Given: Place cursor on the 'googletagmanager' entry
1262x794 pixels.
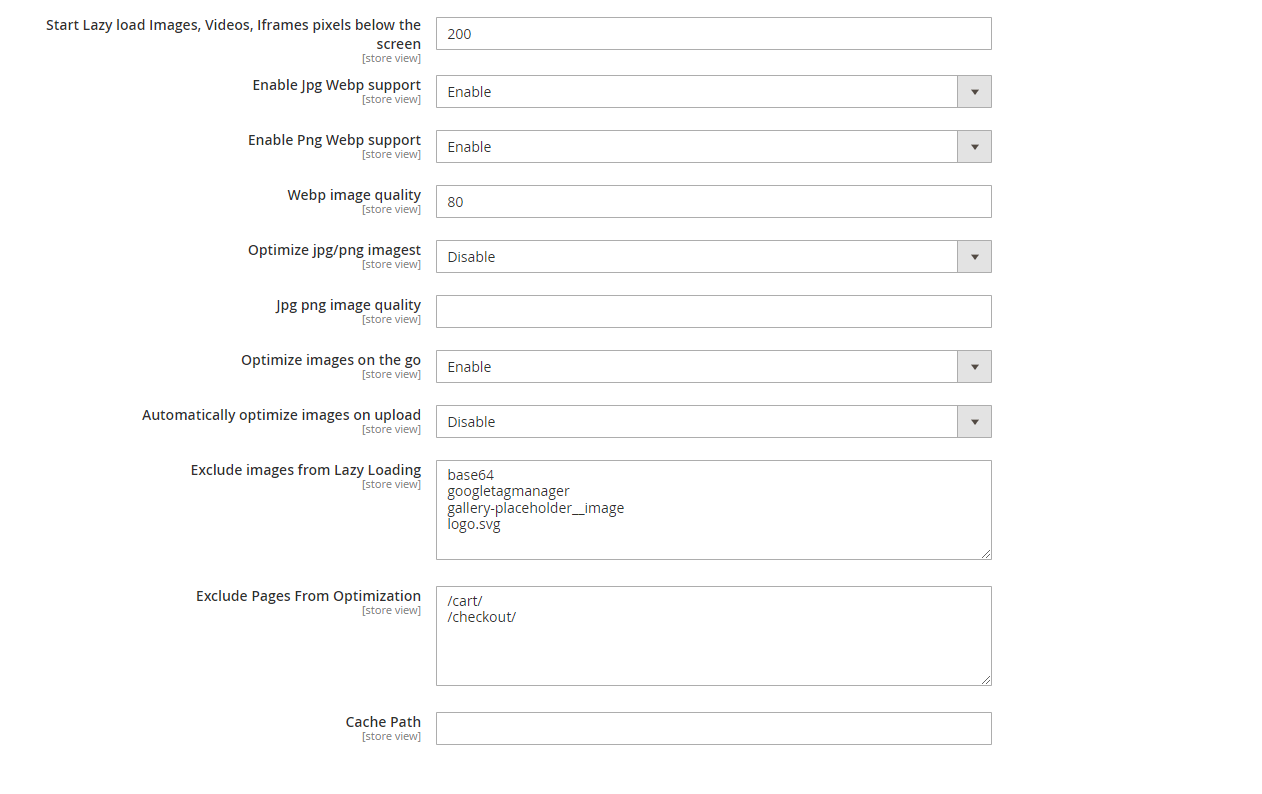Looking at the screenshot, I should click(x=508, y=491).
